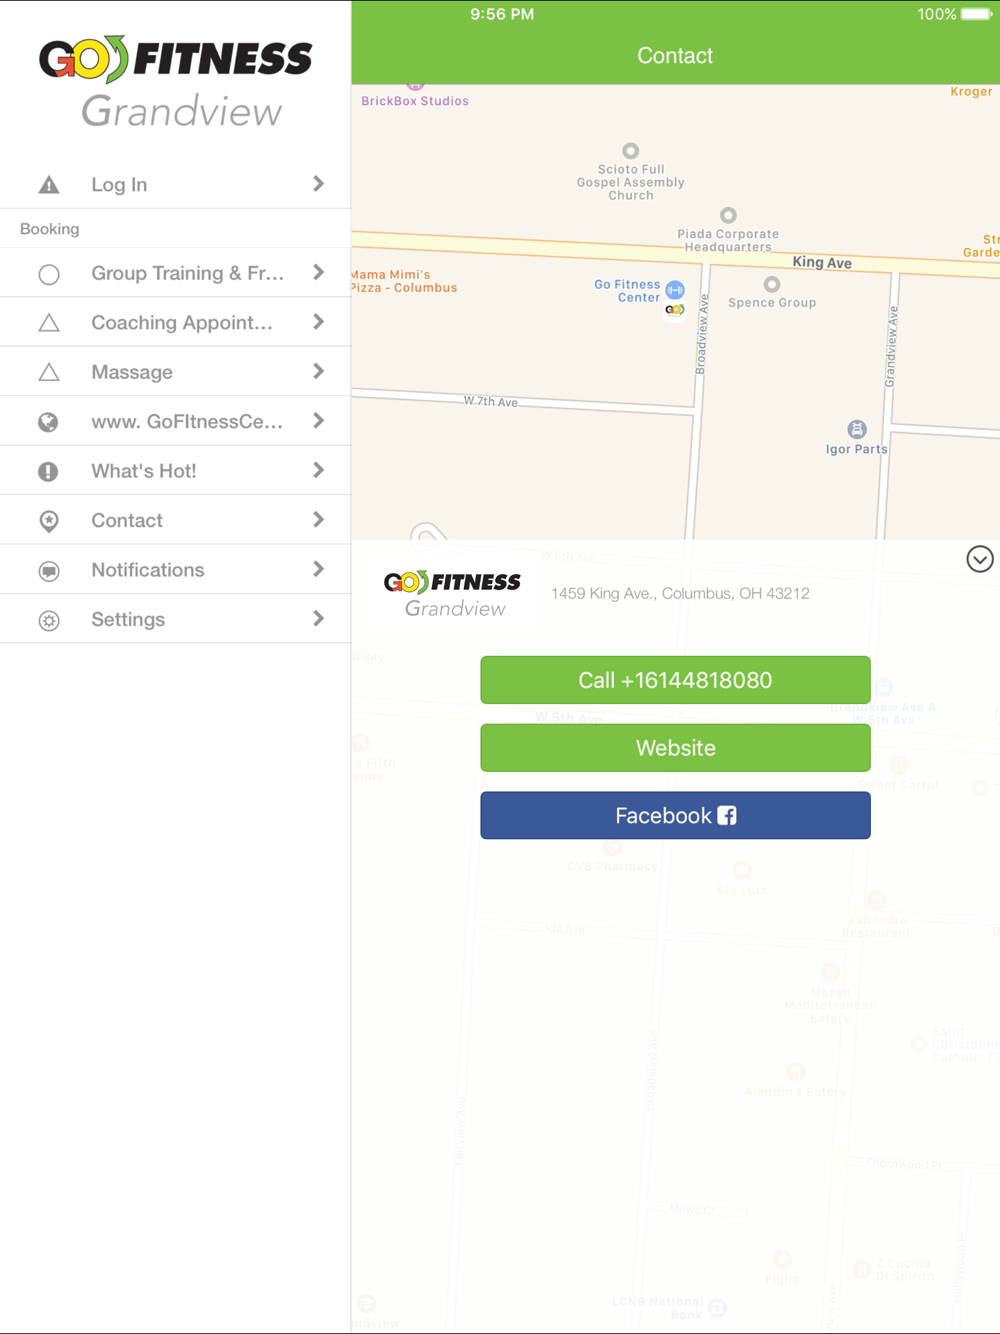Tap the King Ave street label
Screen dimensions: 1000x1334
(822, 263)
